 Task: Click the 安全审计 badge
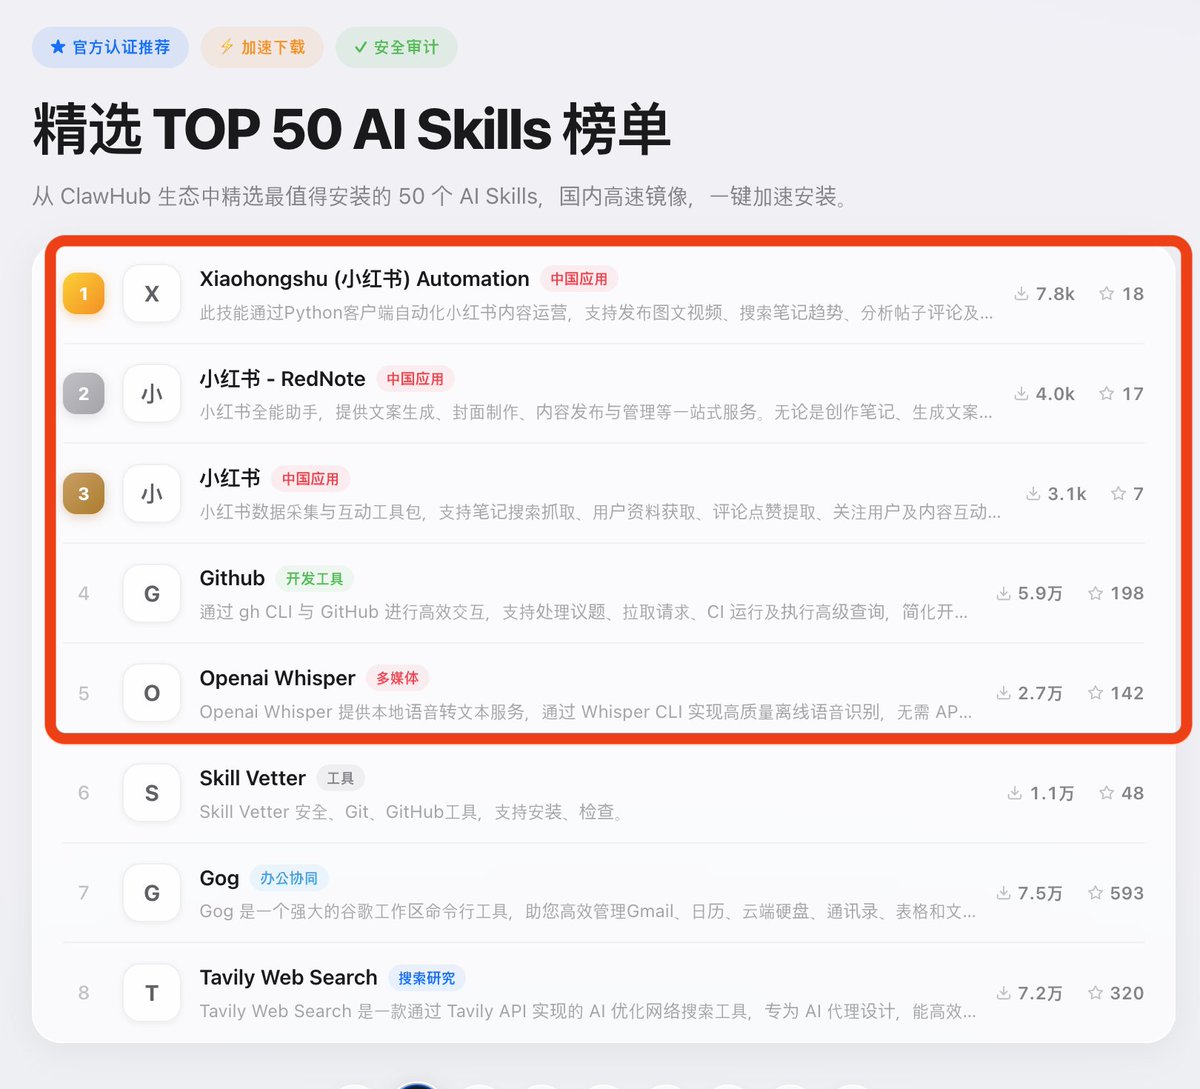point(396,47)
